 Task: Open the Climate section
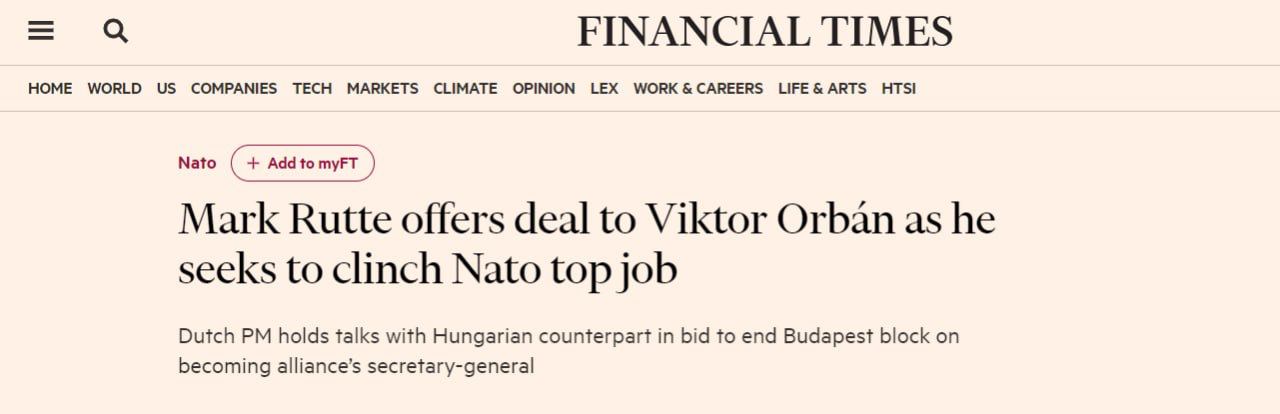click(x=465, y=88)
